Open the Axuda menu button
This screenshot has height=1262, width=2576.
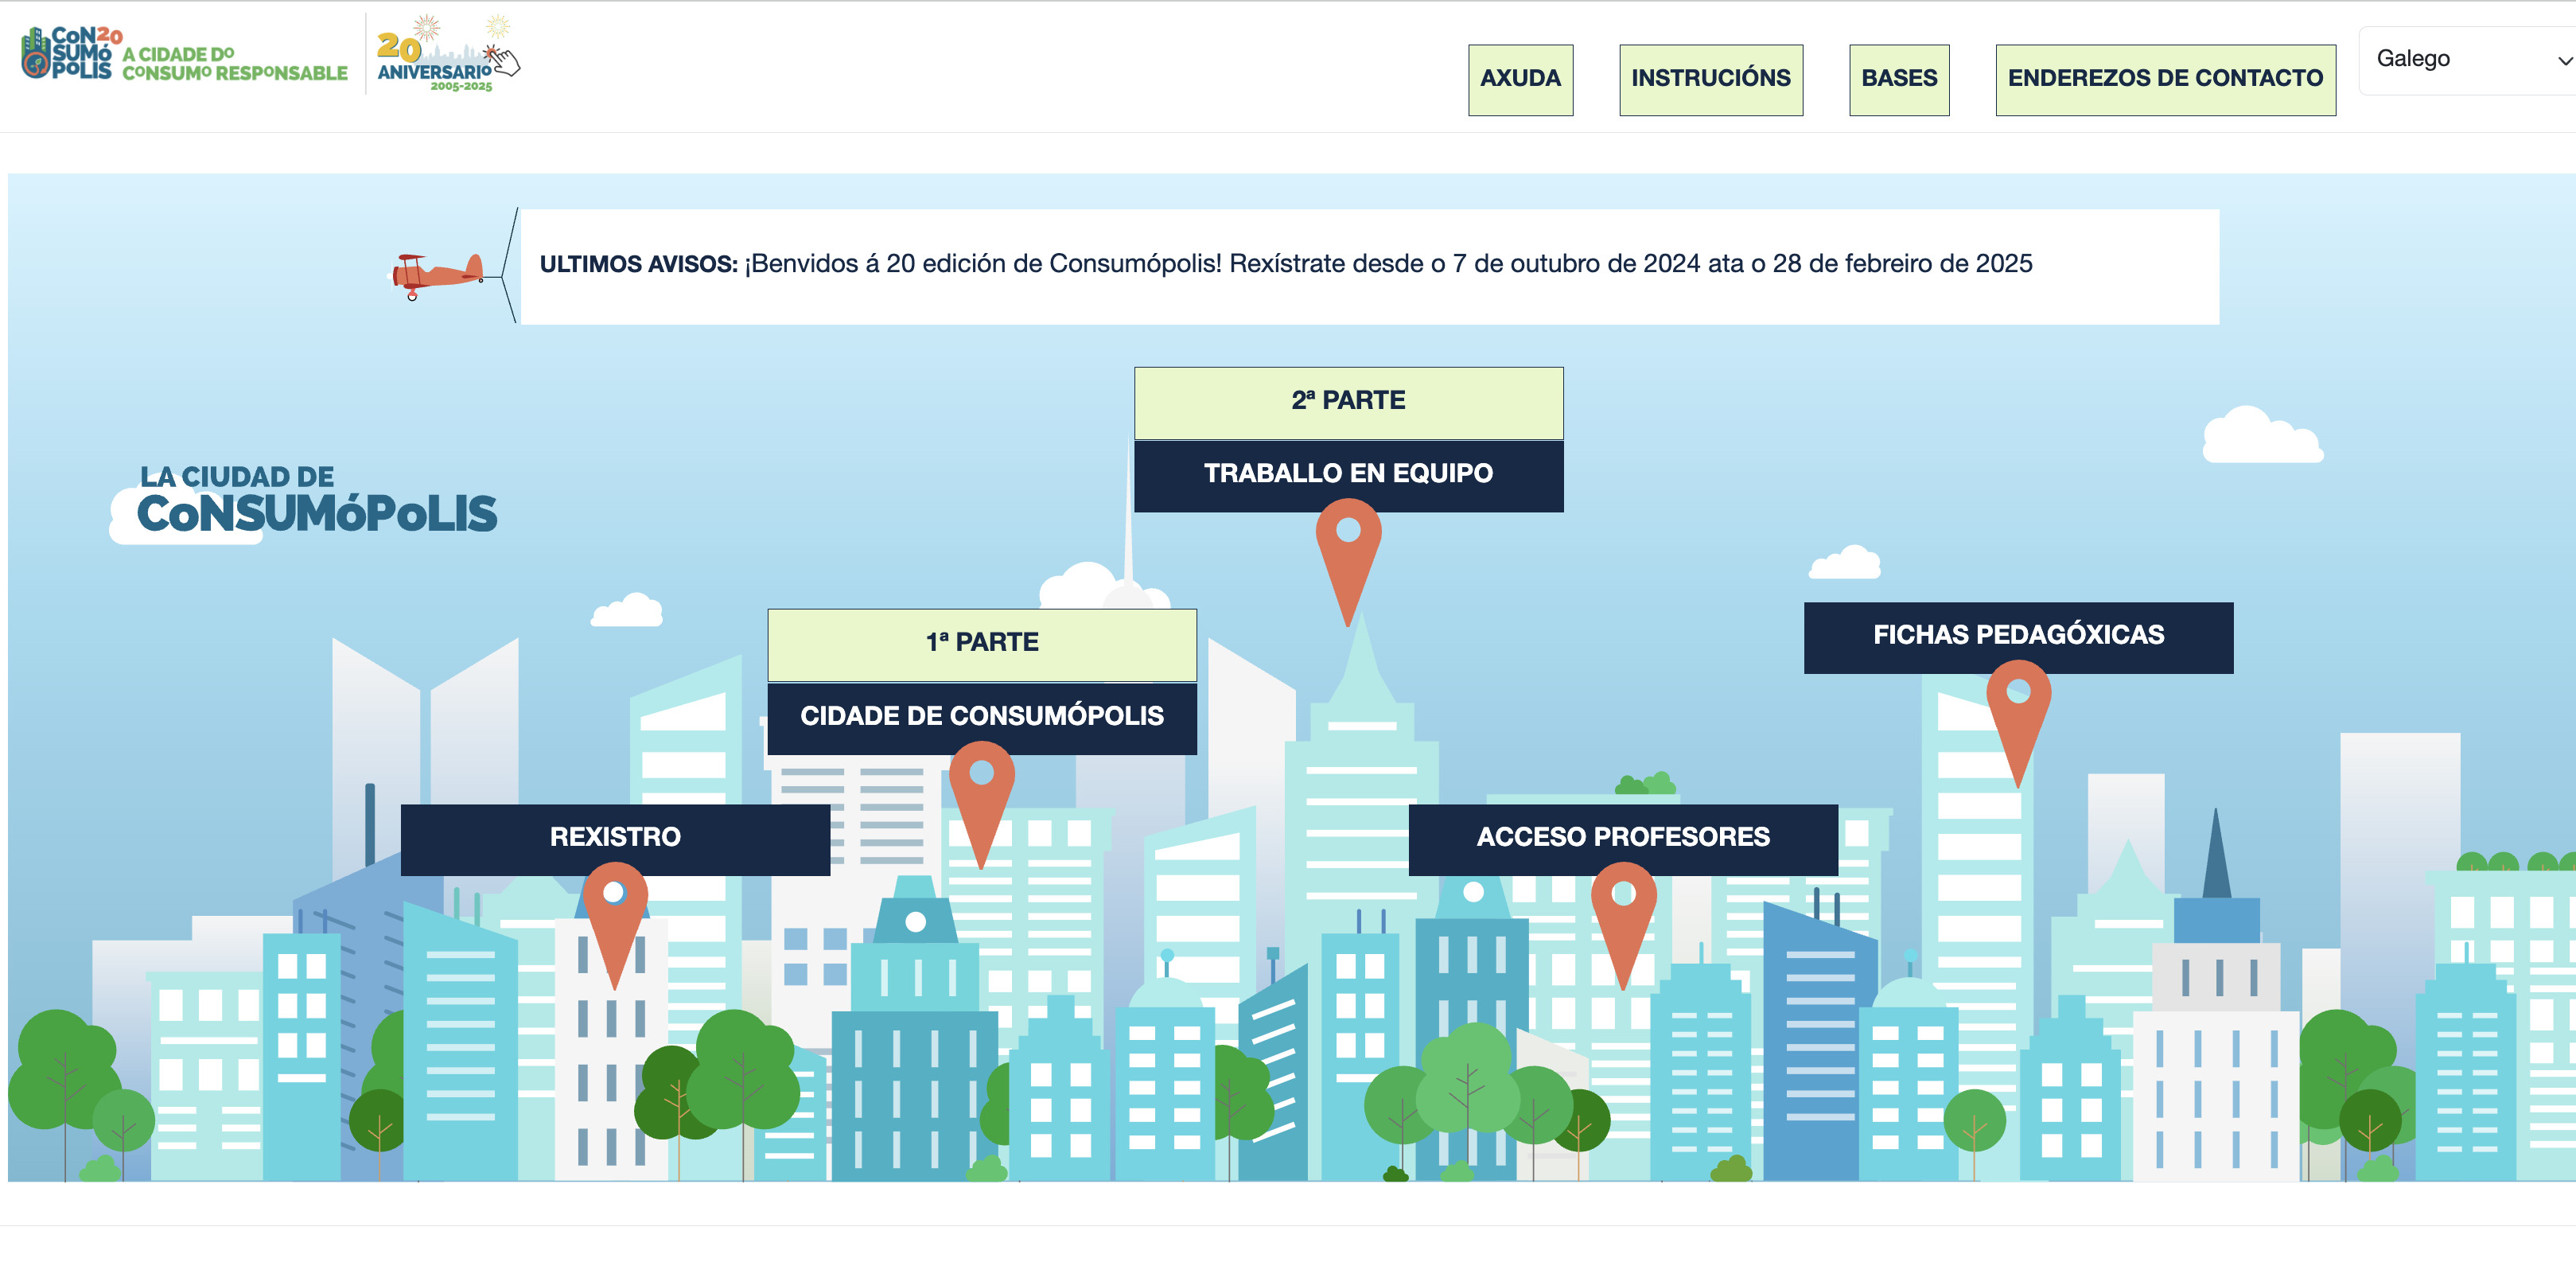pyautogui.click(x=1520, y=79)
